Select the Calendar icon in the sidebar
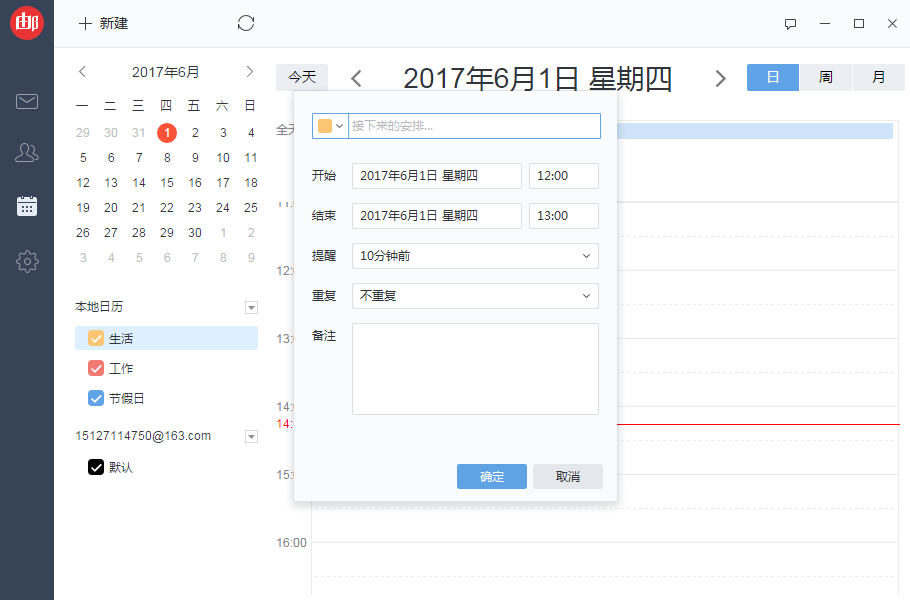The width and height of the screenshot is (910, 600). (x=26, y=207)
